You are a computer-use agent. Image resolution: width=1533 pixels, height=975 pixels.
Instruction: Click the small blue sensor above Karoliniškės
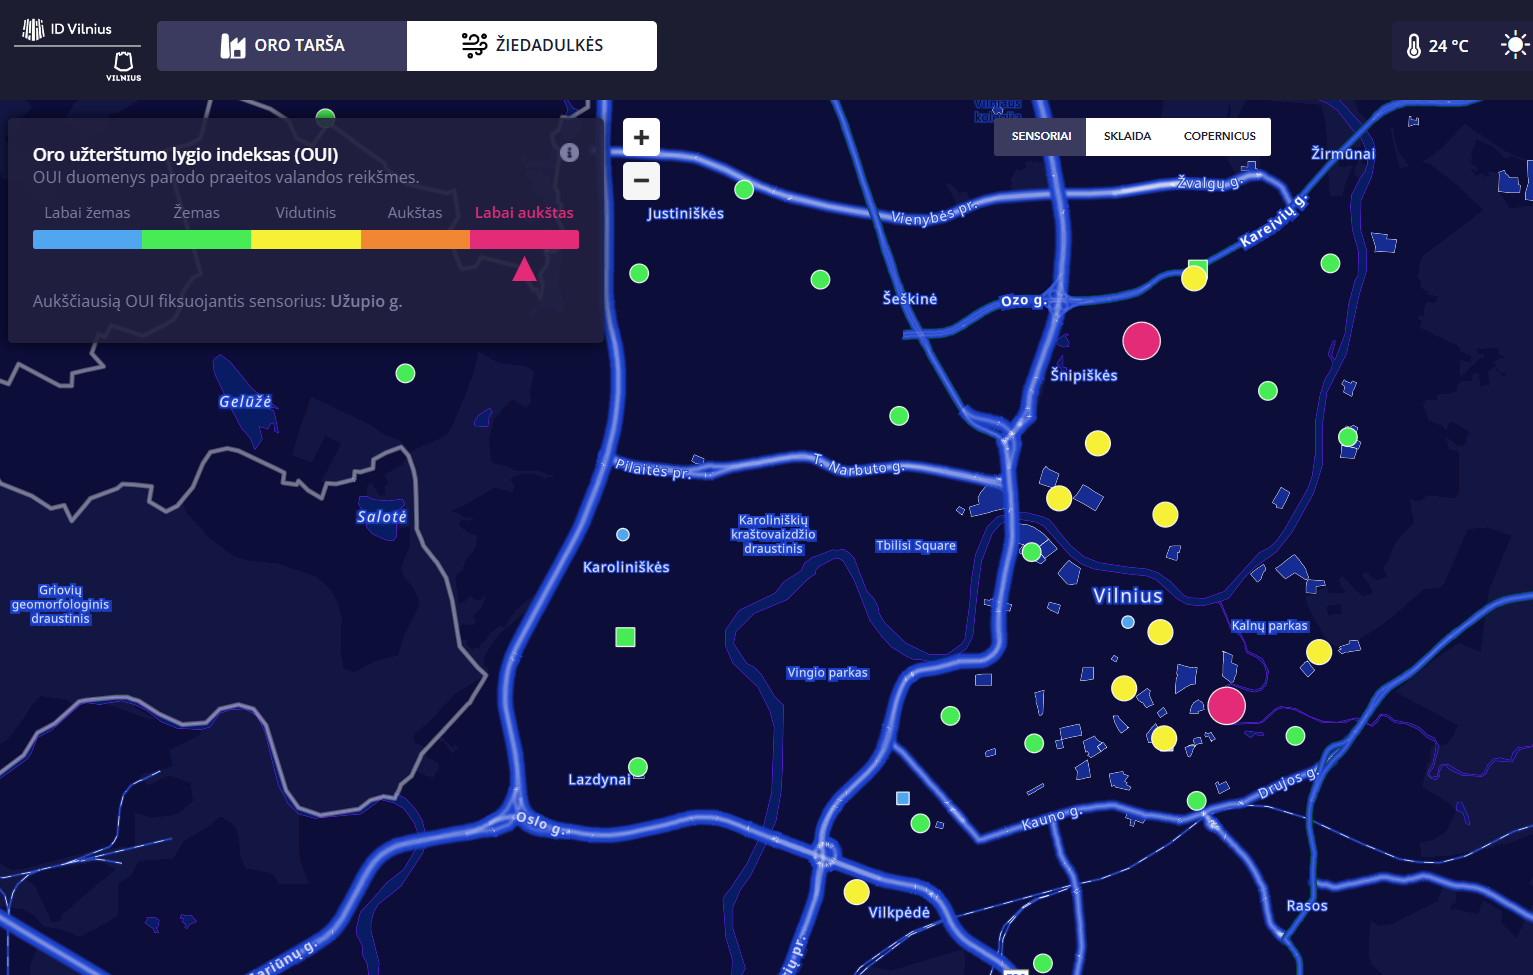click(x=623, y=535)
